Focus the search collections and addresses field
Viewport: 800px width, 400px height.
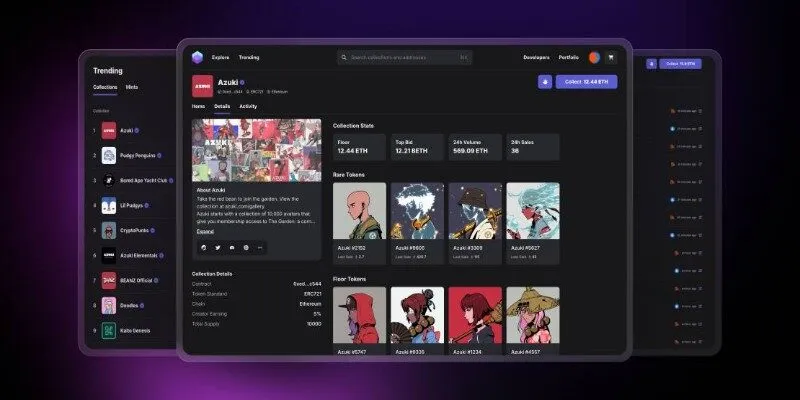[404, 58]
